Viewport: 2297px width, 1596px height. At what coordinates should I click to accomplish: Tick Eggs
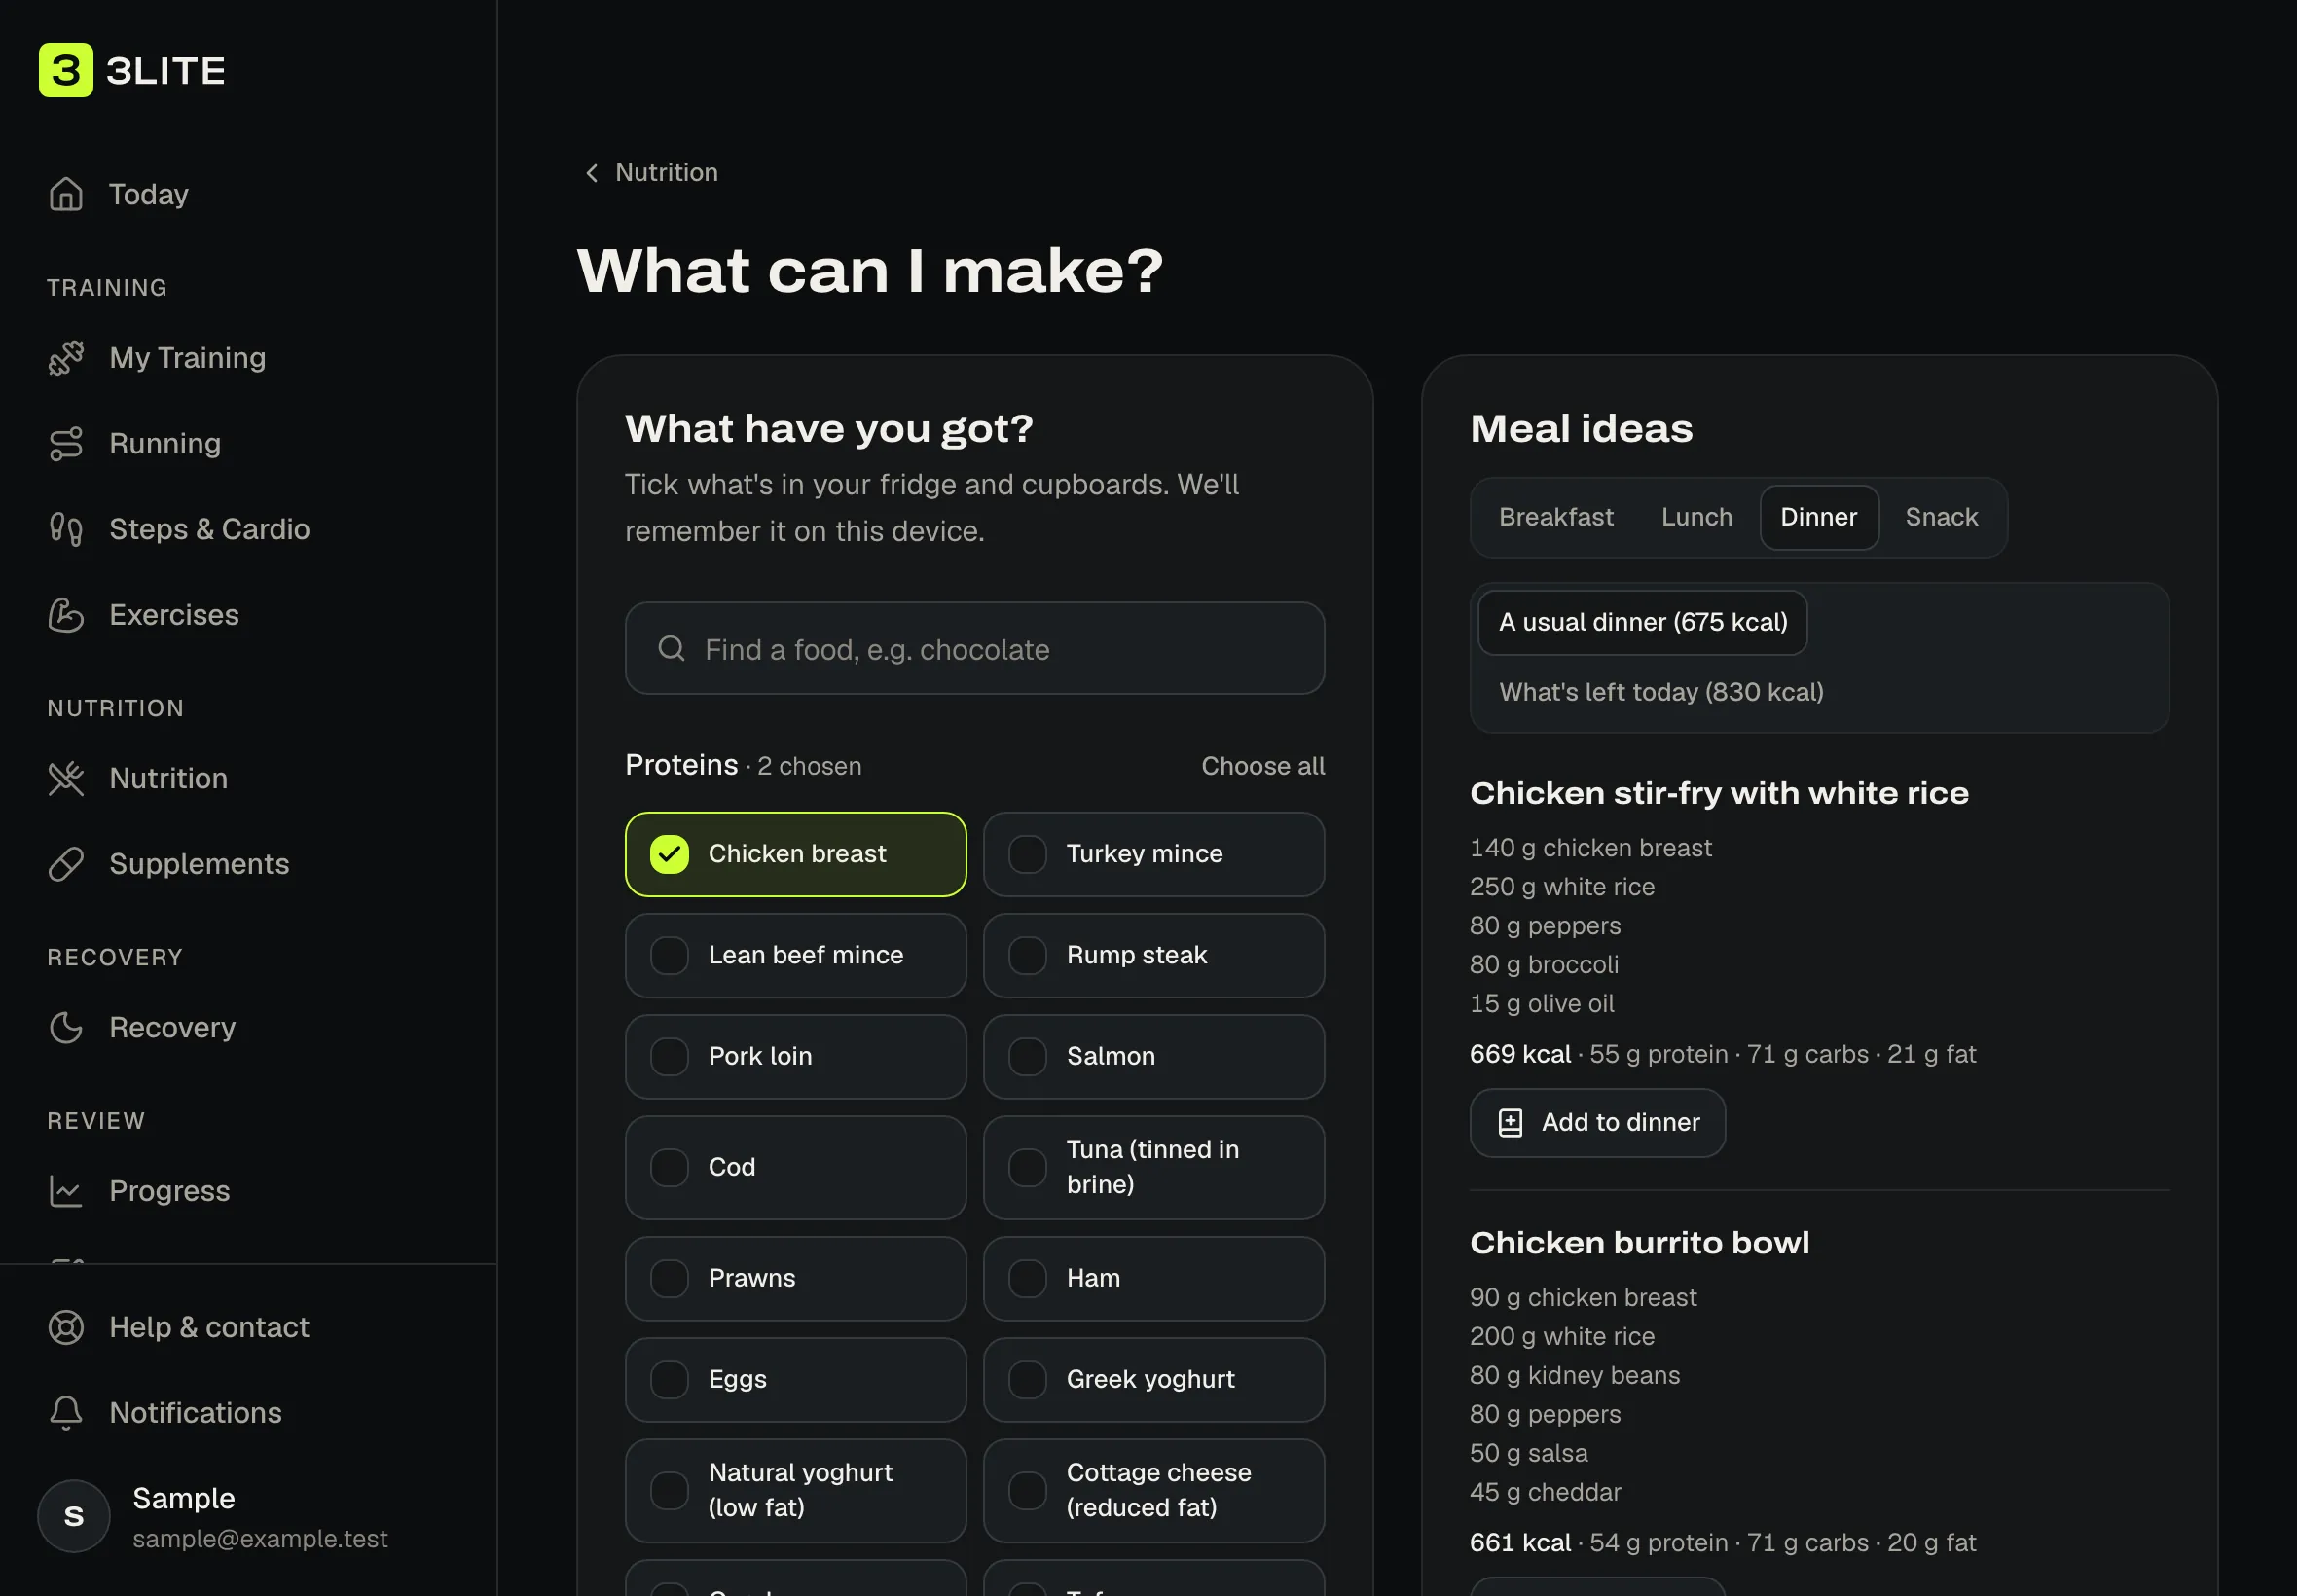coord(796,1380)
